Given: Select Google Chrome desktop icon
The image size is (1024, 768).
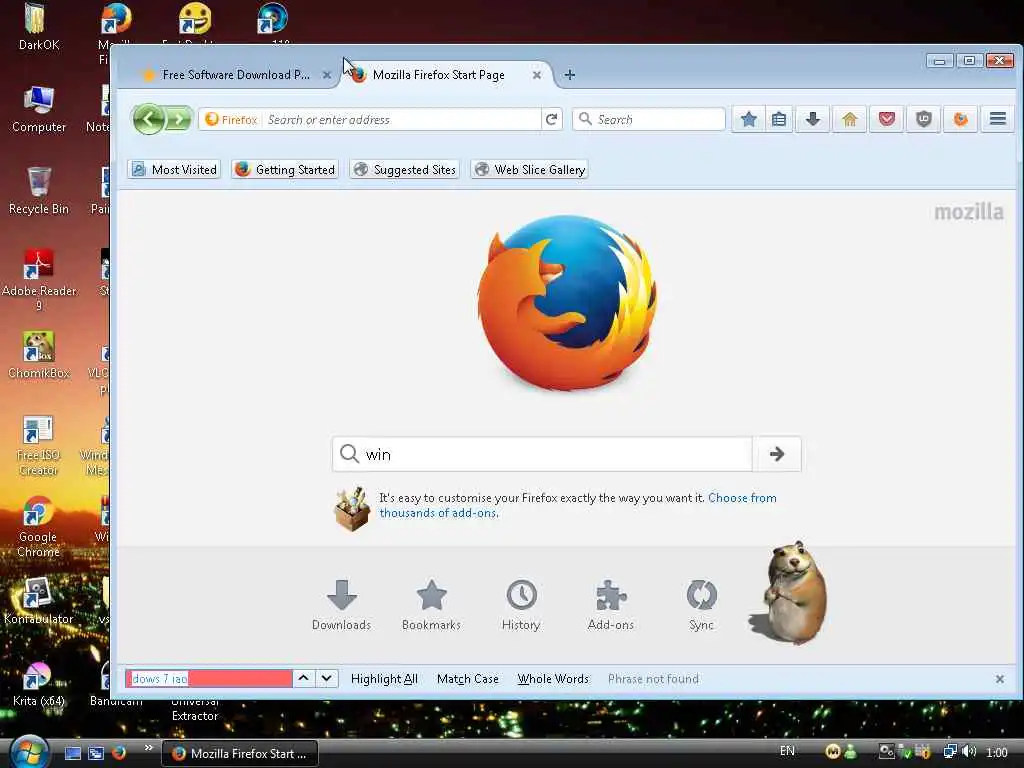Looking at the screenshot, I should click(x=38, y=528).
